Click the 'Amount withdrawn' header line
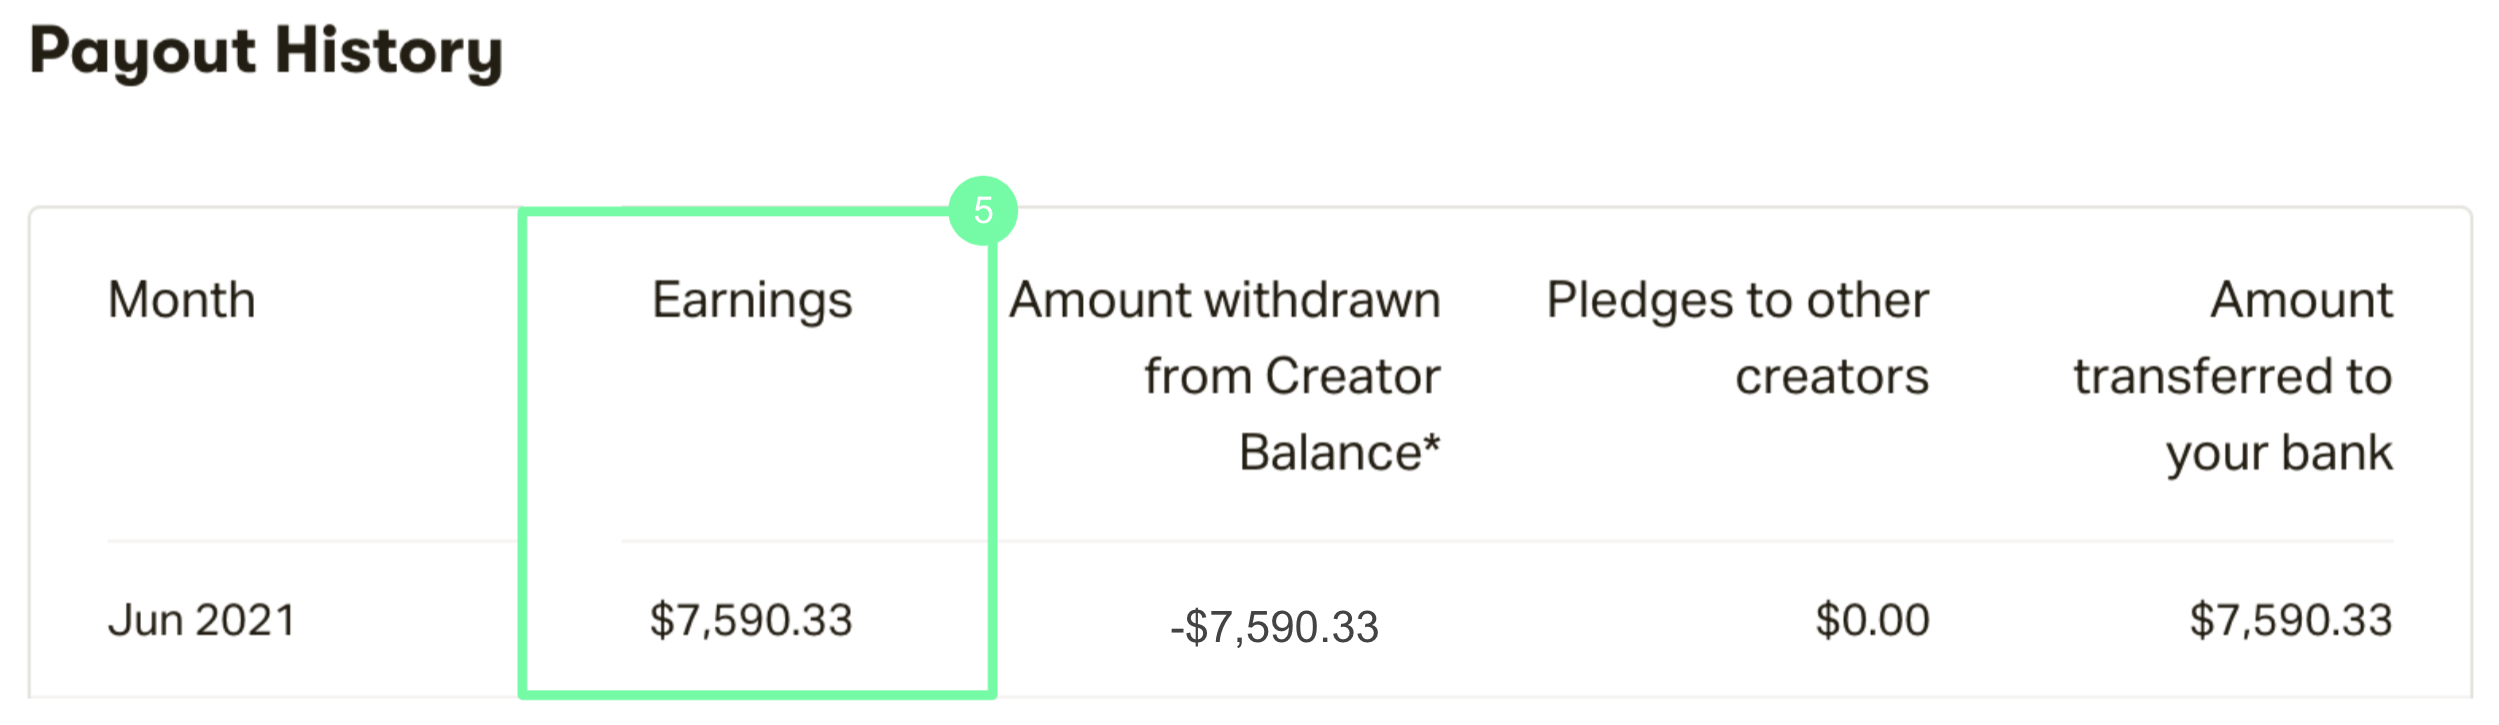Image resolution: width=2499 pixels, height=725 pixels. coord(1225,300)
